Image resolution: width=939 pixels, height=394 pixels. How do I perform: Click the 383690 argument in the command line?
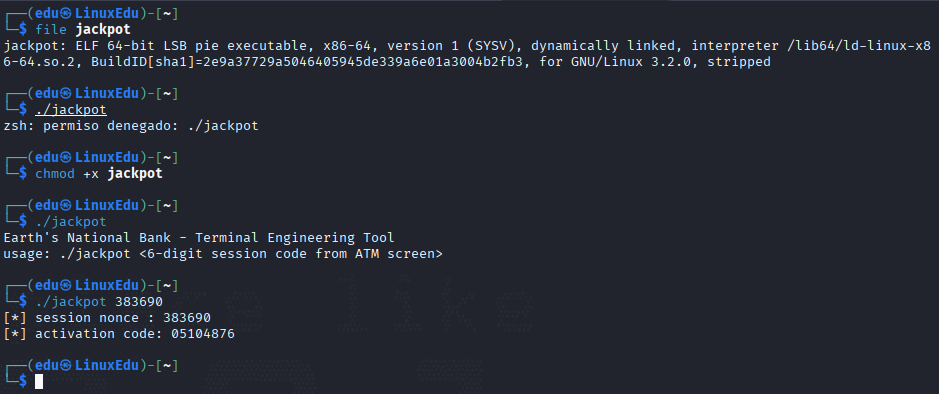[138, 302]
